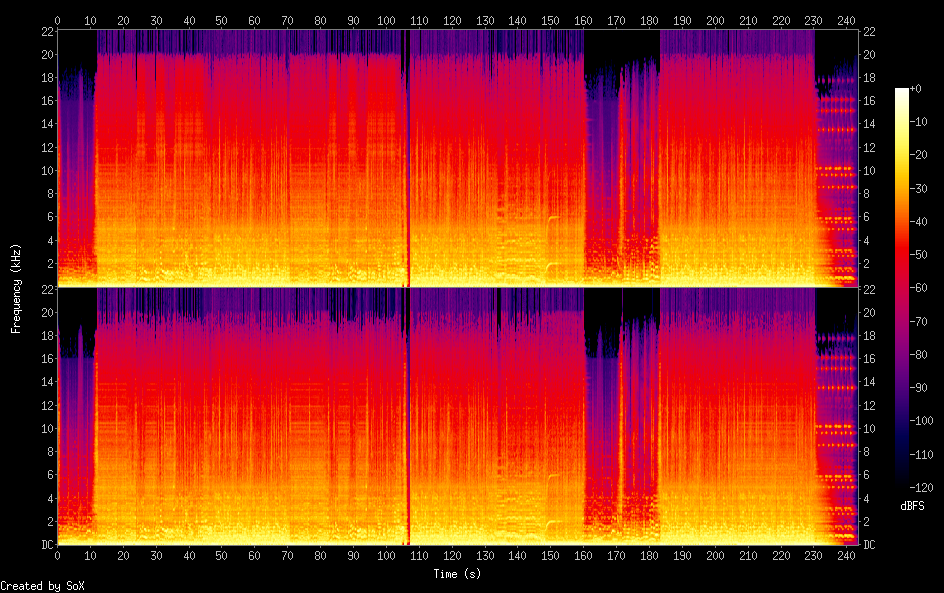The width and height of the screenshot is (944, 593).
Task: Click the "Frequency (kHz)" axis title
Action: 16,288
